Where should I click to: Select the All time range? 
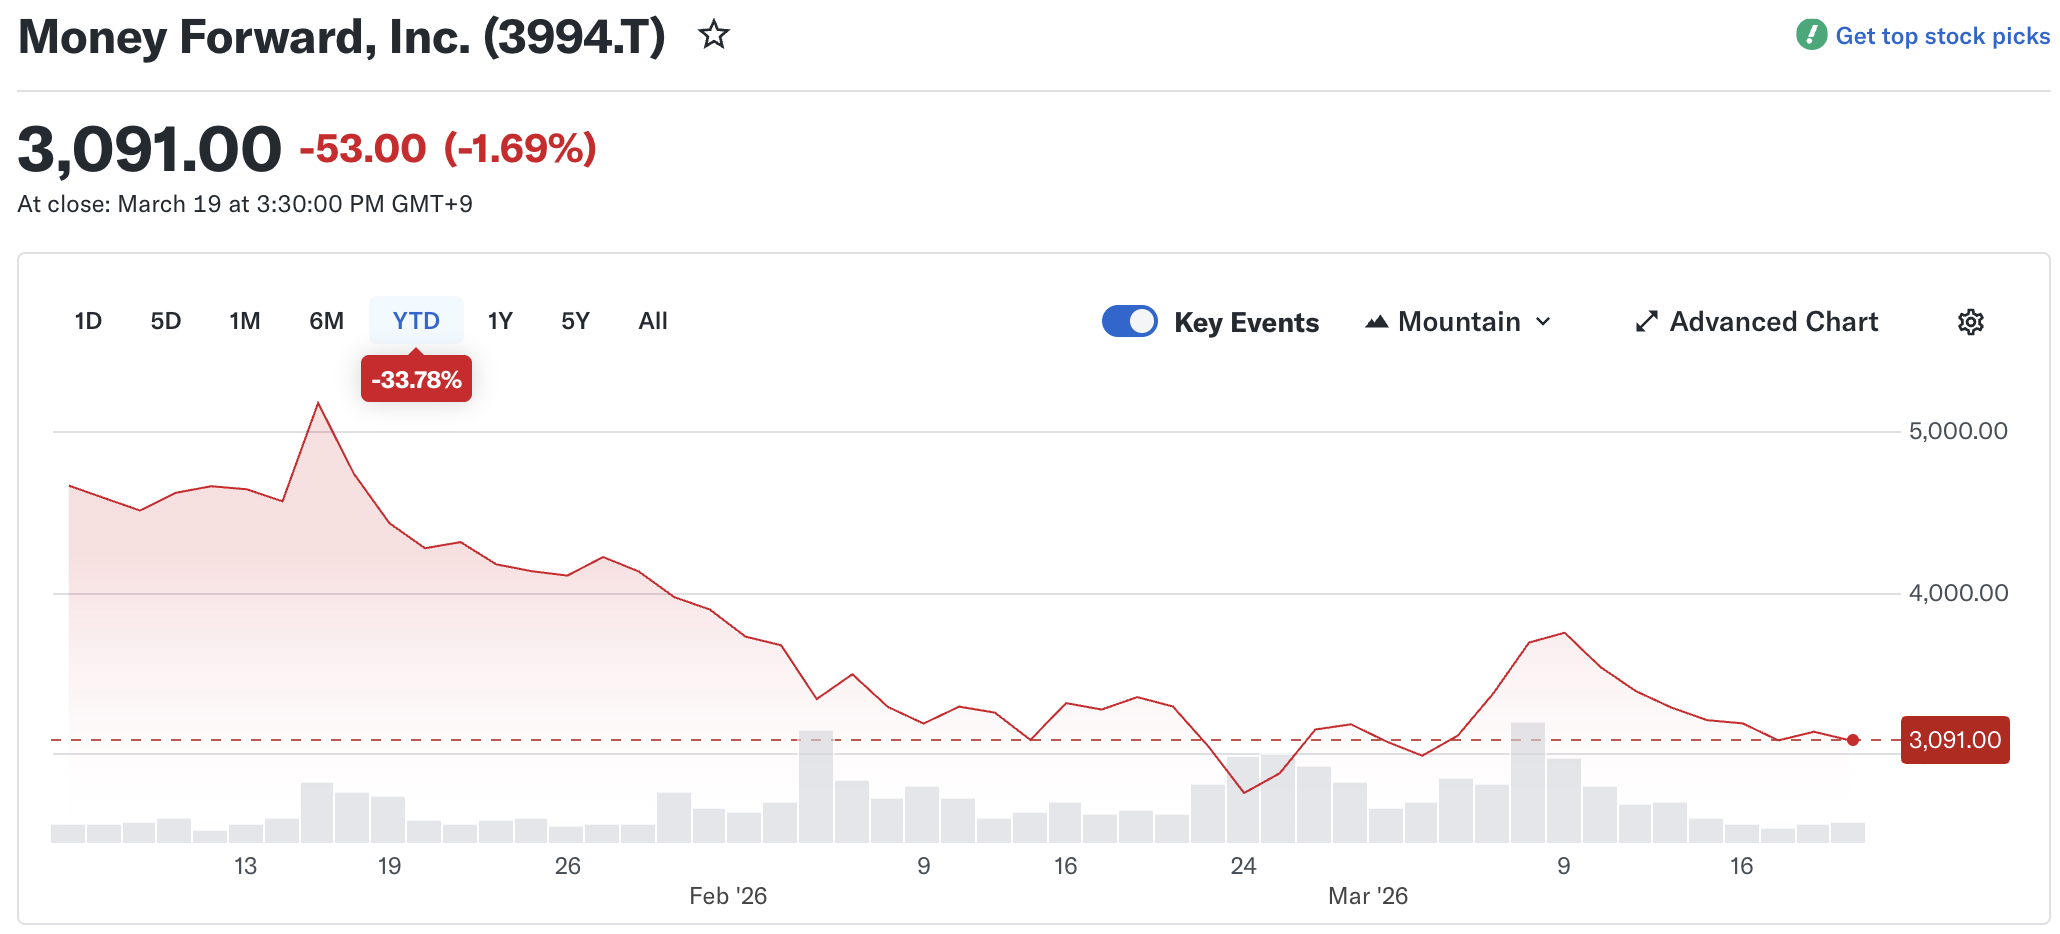pyautogui.click(x=652, y=321)
